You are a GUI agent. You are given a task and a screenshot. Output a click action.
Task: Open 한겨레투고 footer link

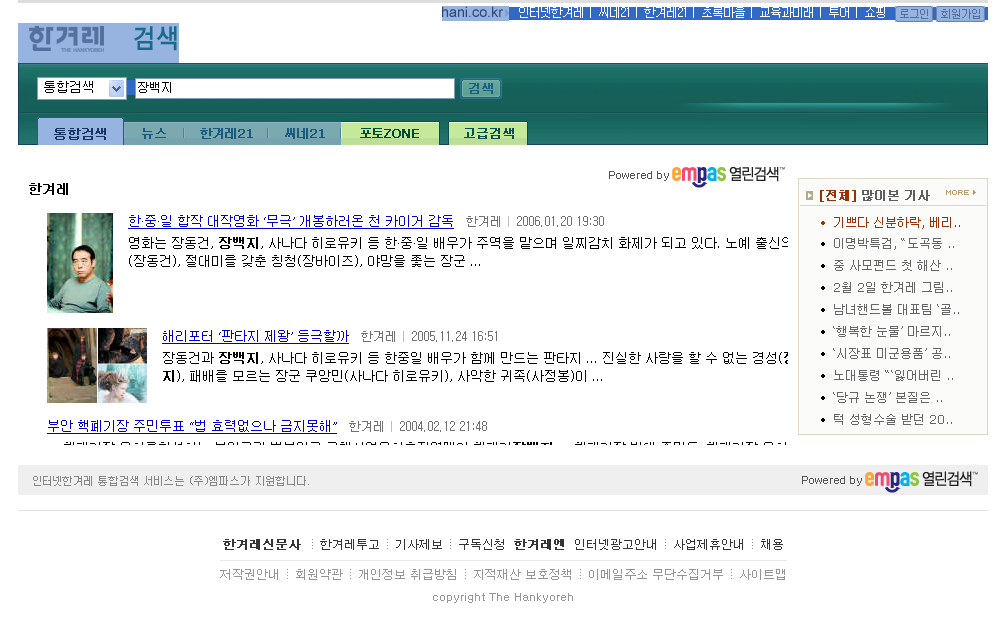pyautogui.click(x=349, y=545)
